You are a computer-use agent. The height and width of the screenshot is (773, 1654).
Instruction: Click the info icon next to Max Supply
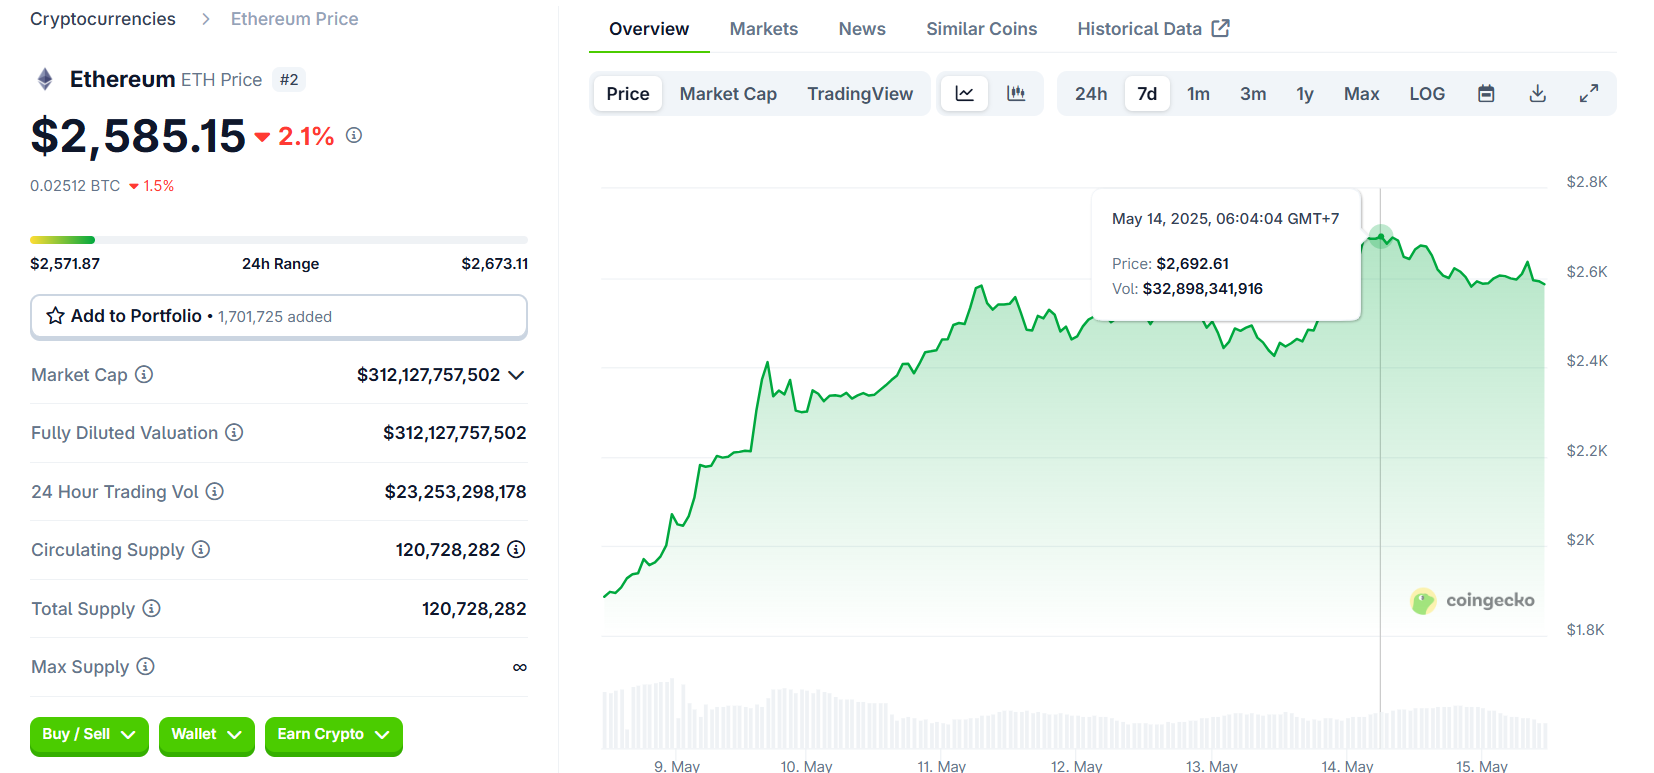tap(146, 666)
